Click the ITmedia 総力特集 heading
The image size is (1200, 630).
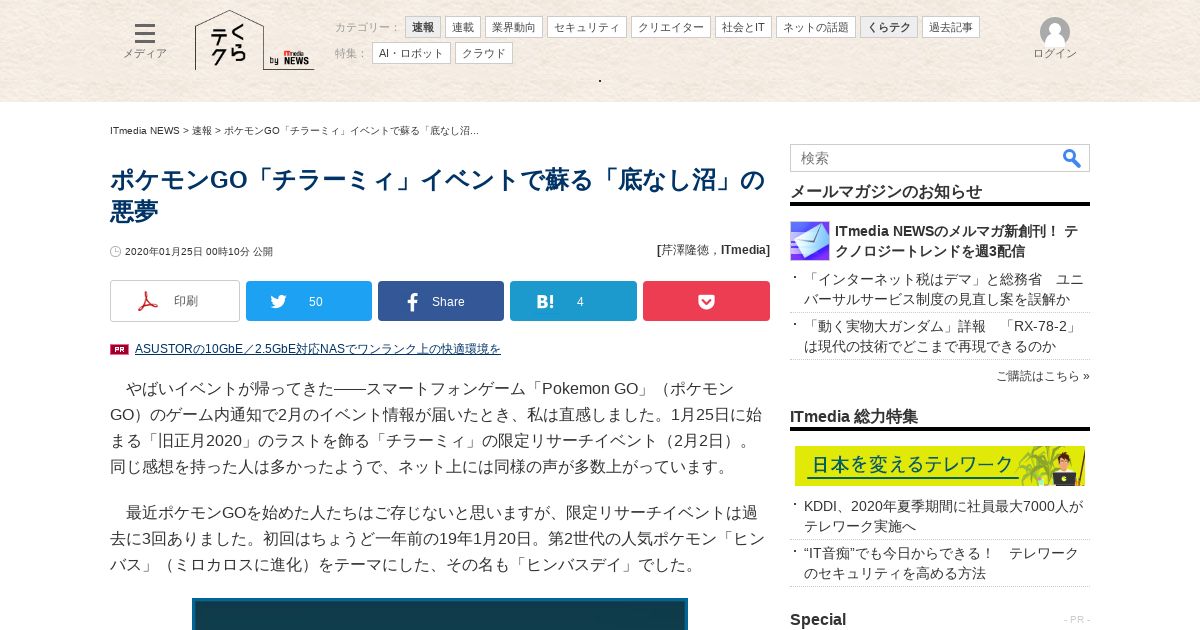[854, 416]
